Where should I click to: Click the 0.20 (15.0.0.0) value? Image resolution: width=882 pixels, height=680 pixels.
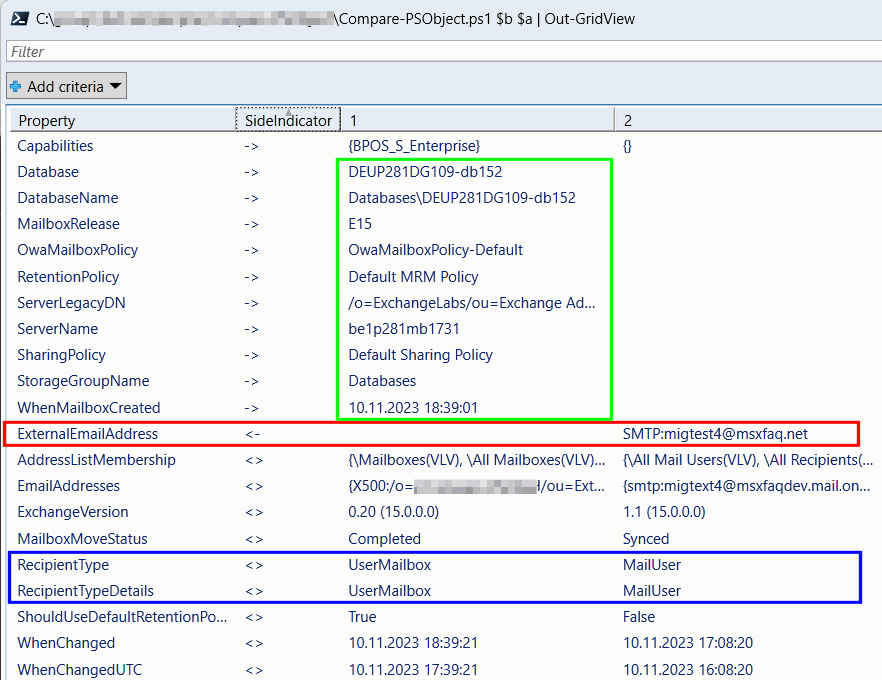[394, 512]
